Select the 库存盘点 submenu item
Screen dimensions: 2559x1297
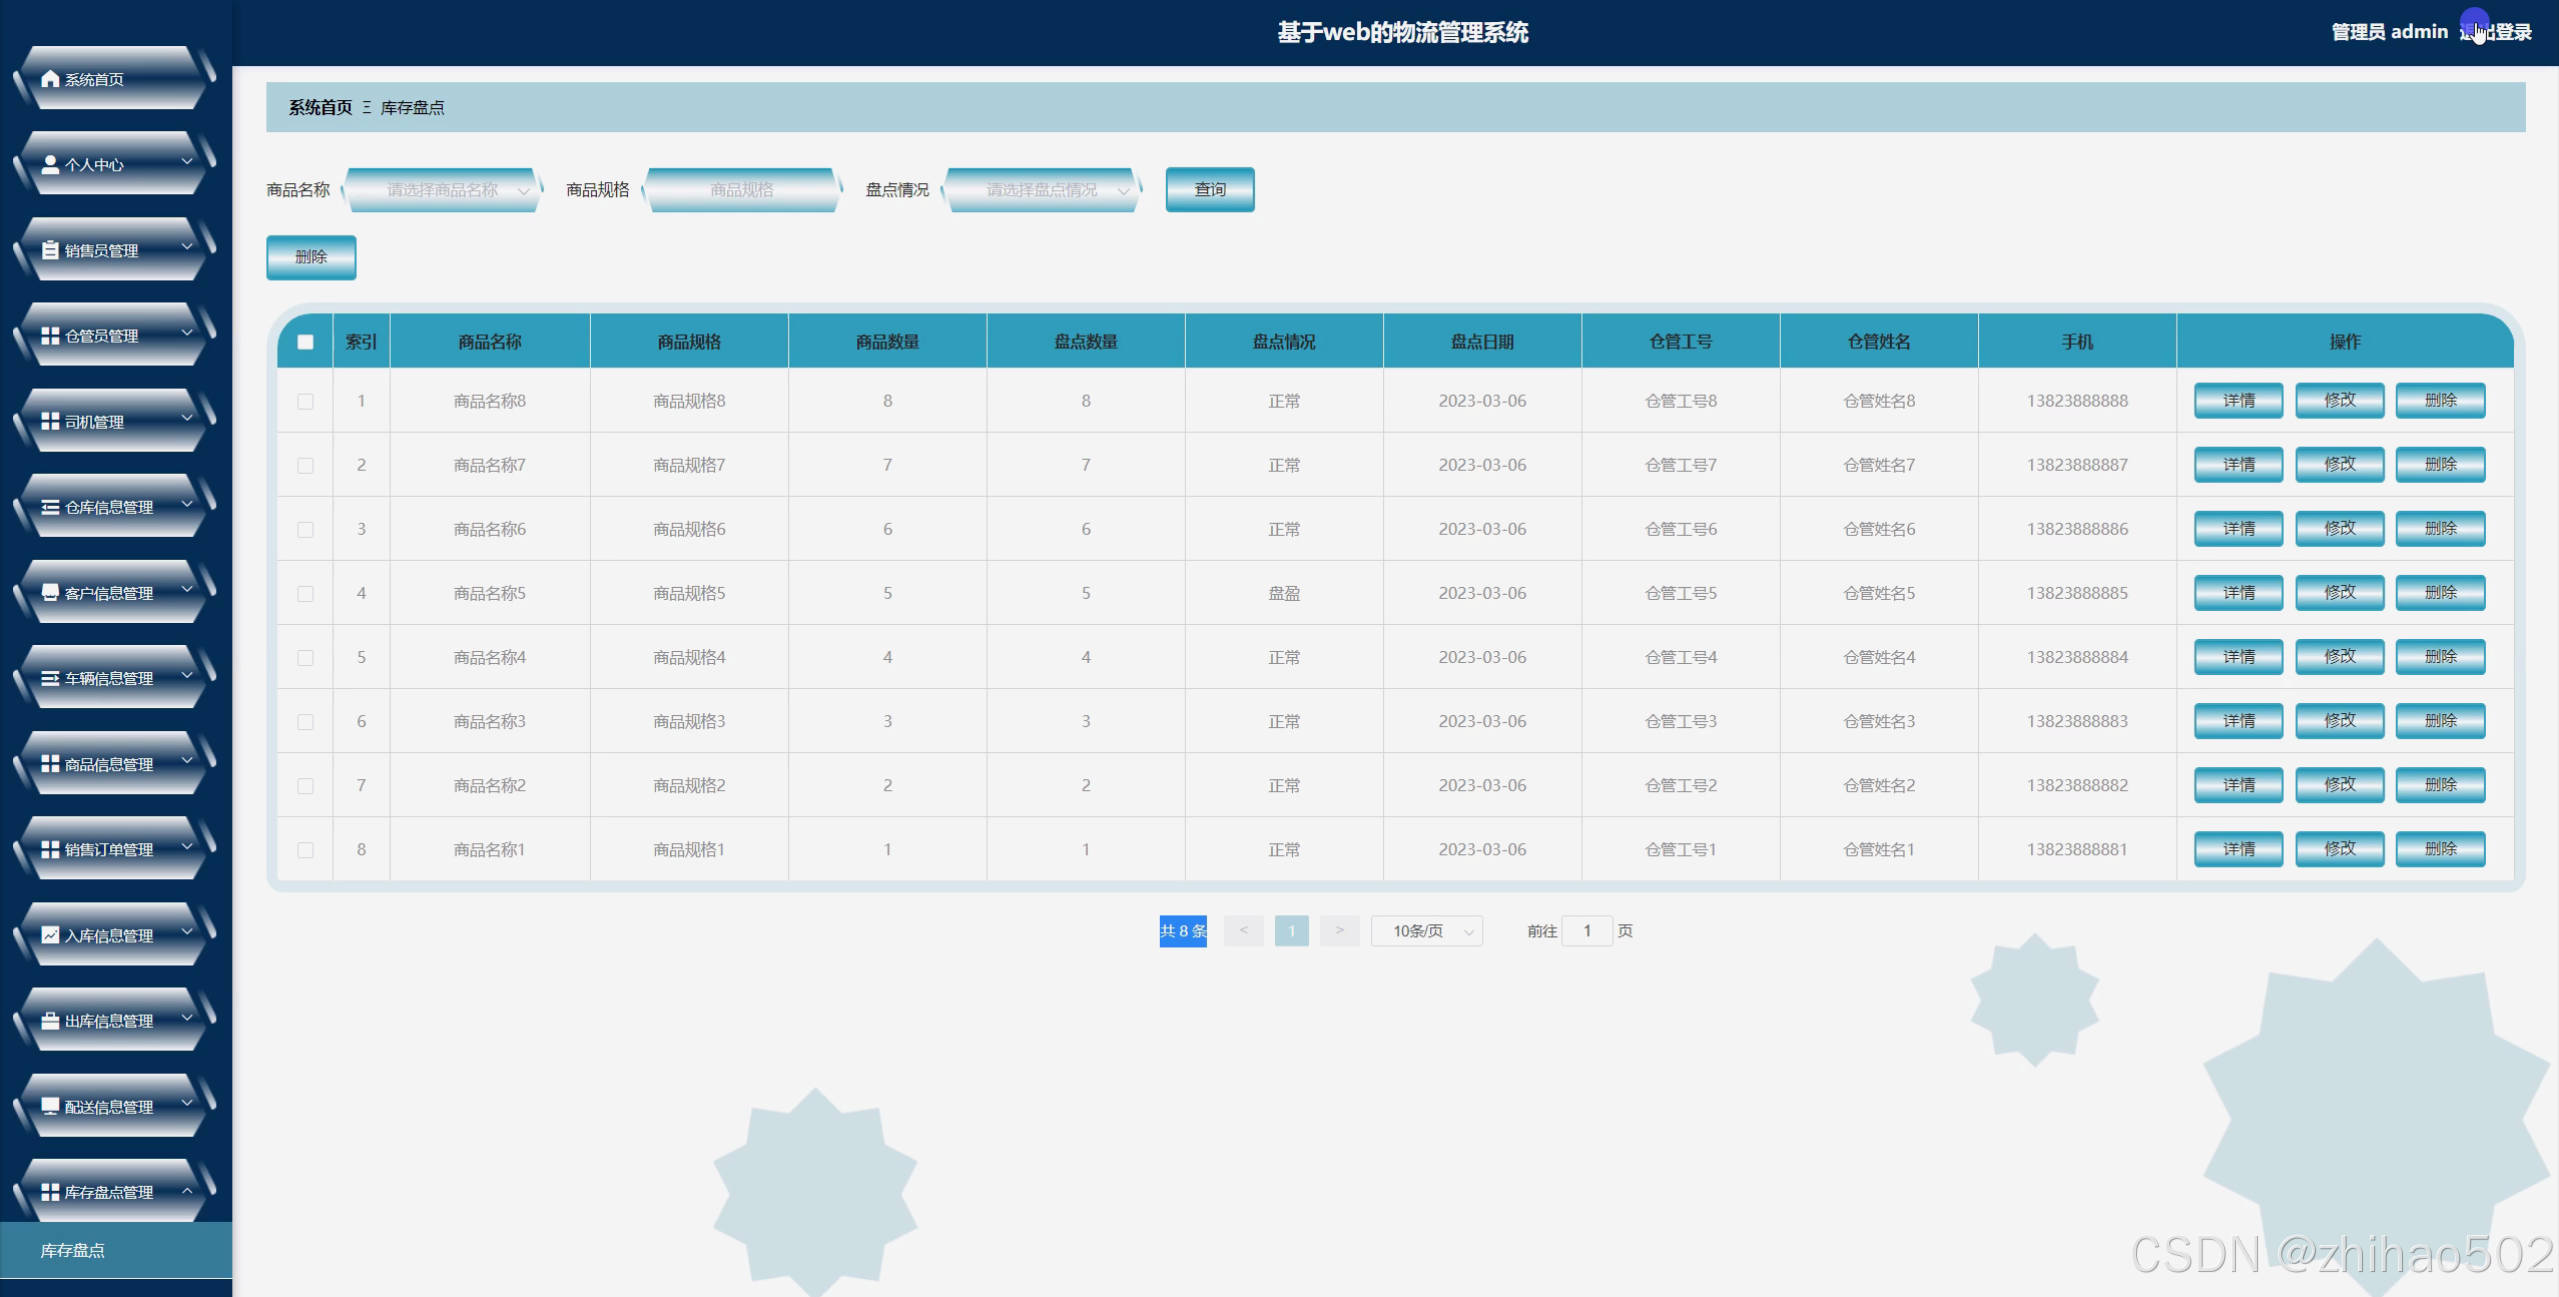click(73, 1250)
